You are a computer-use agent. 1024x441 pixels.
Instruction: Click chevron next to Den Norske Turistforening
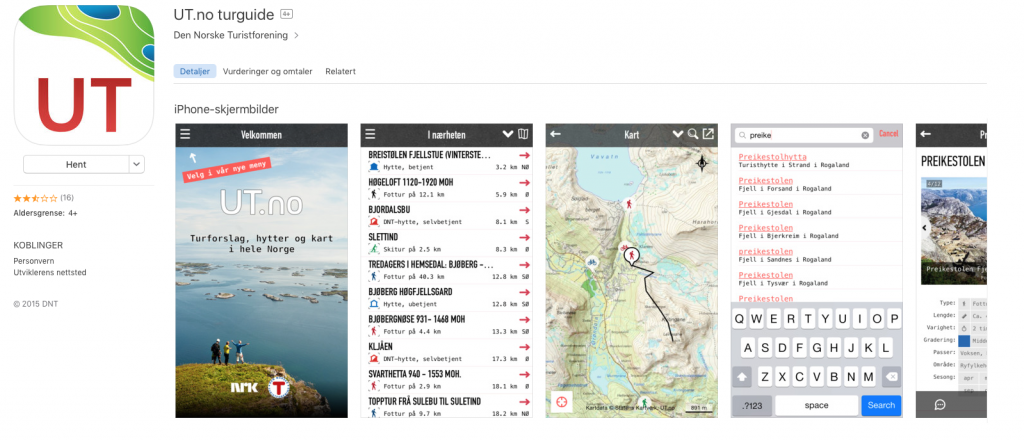click(x=296, y=35)
